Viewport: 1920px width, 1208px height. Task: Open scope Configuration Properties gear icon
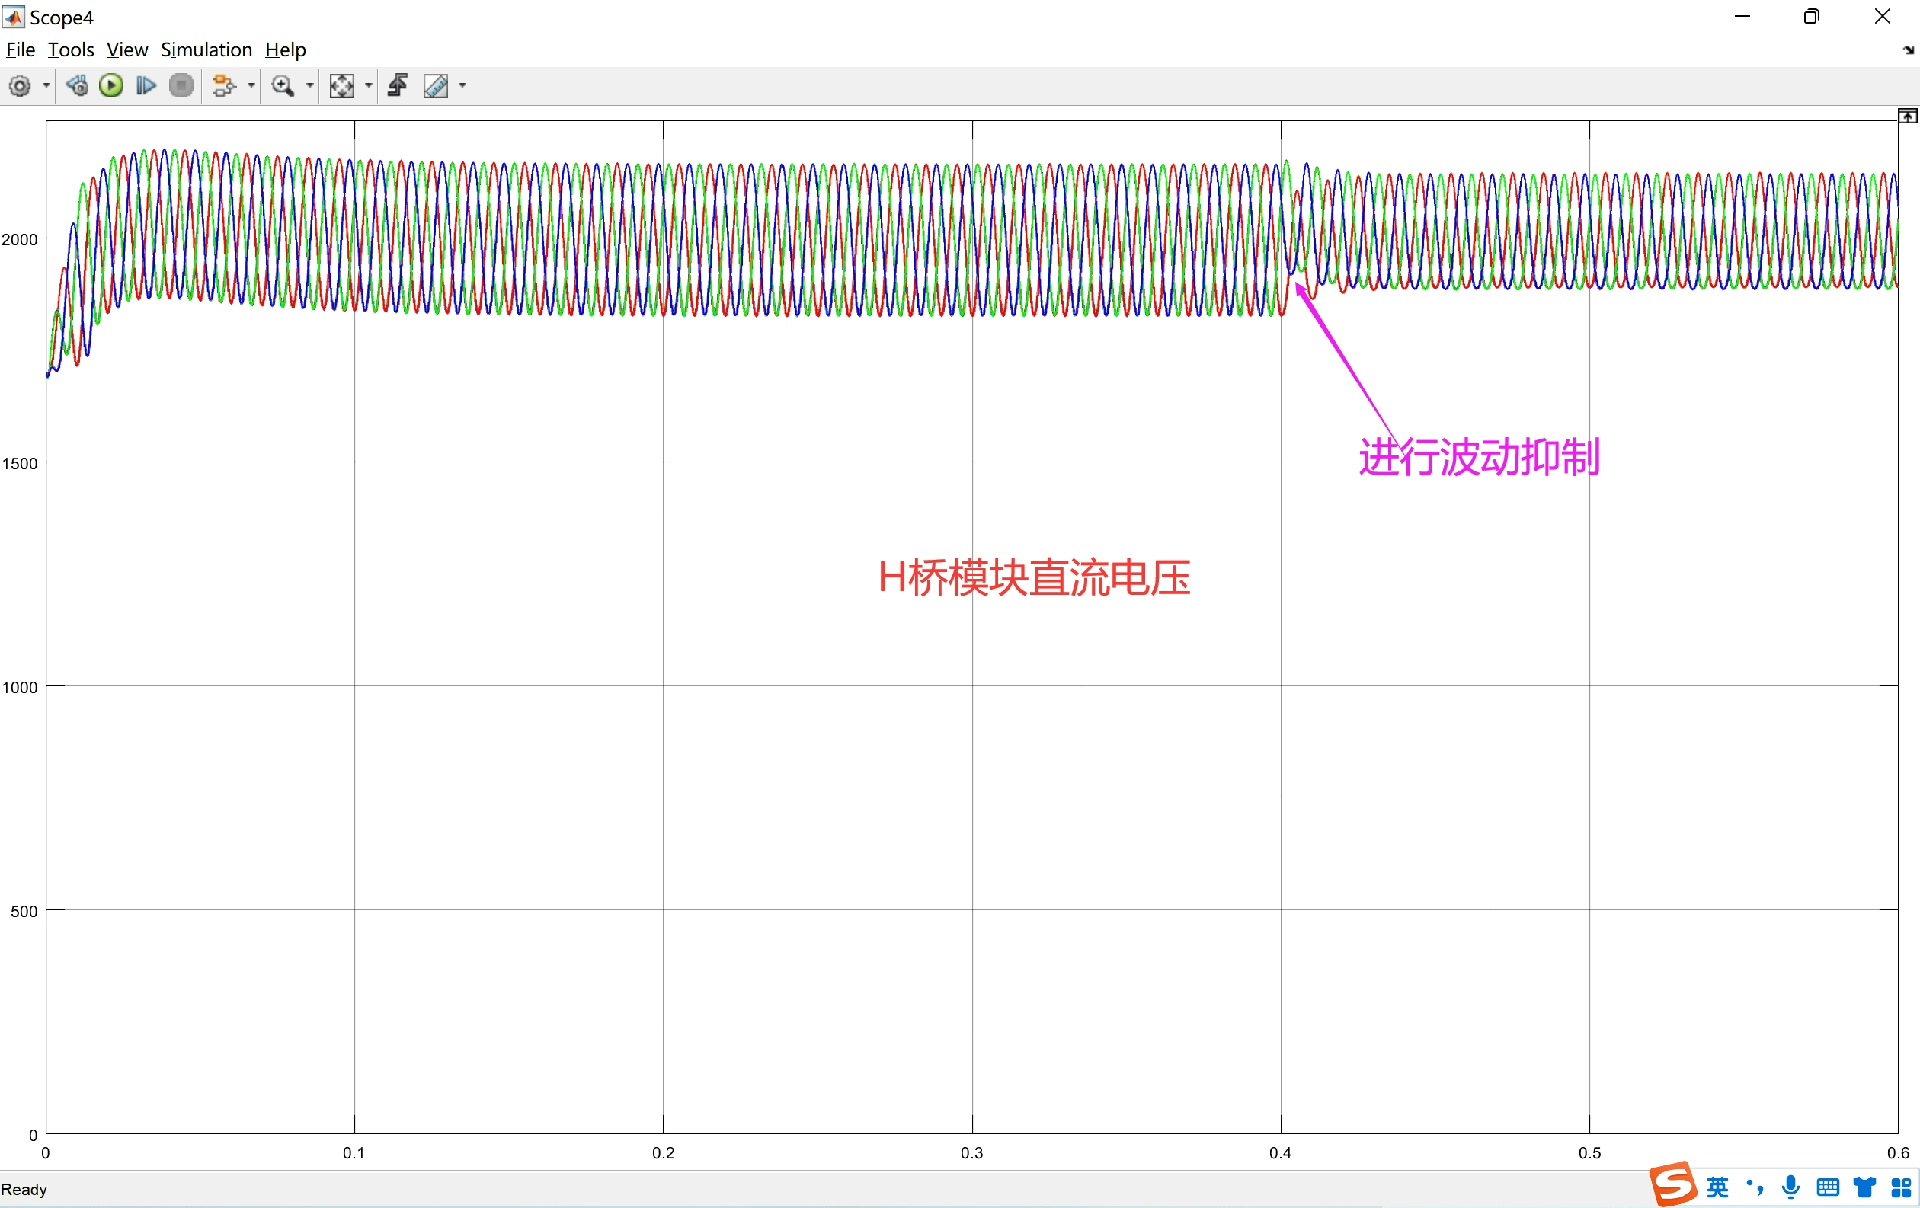point(19,86)
